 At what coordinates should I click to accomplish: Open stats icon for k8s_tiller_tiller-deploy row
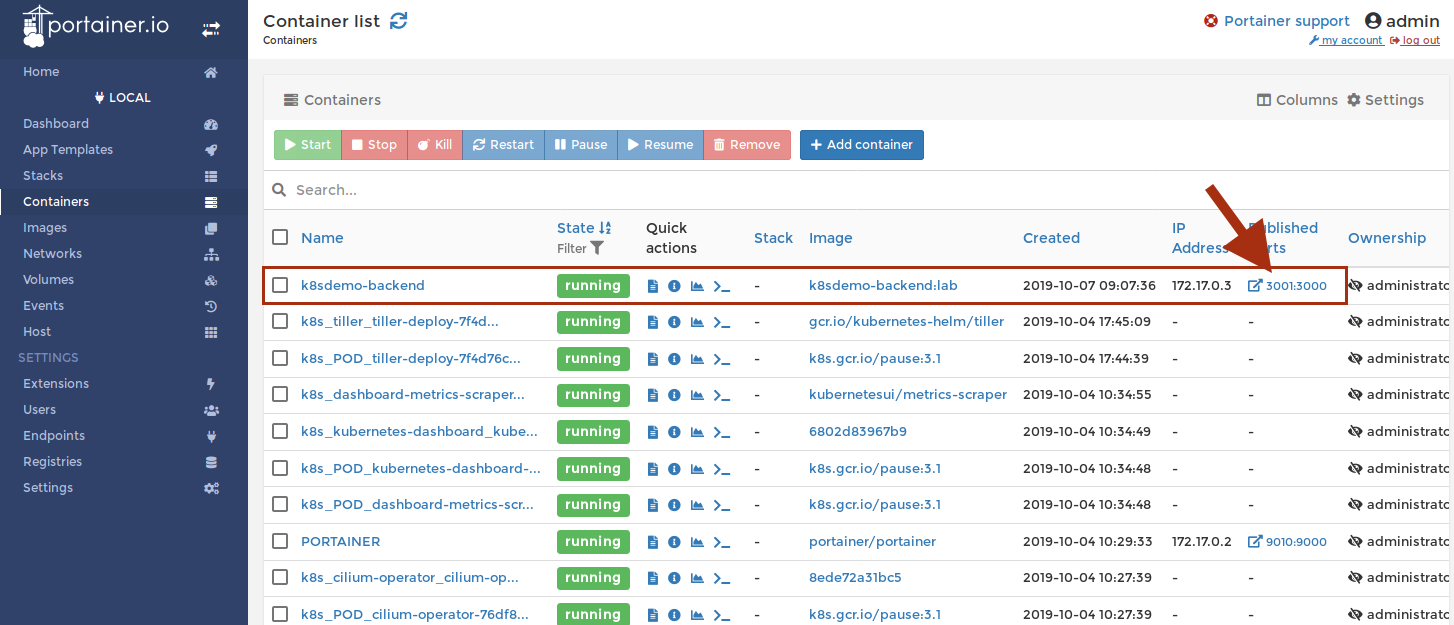click(697, 322)
